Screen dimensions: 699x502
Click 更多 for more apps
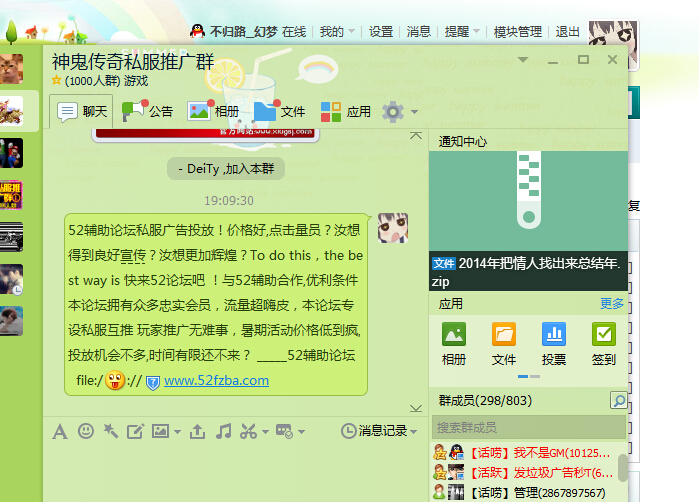[612, 304]
